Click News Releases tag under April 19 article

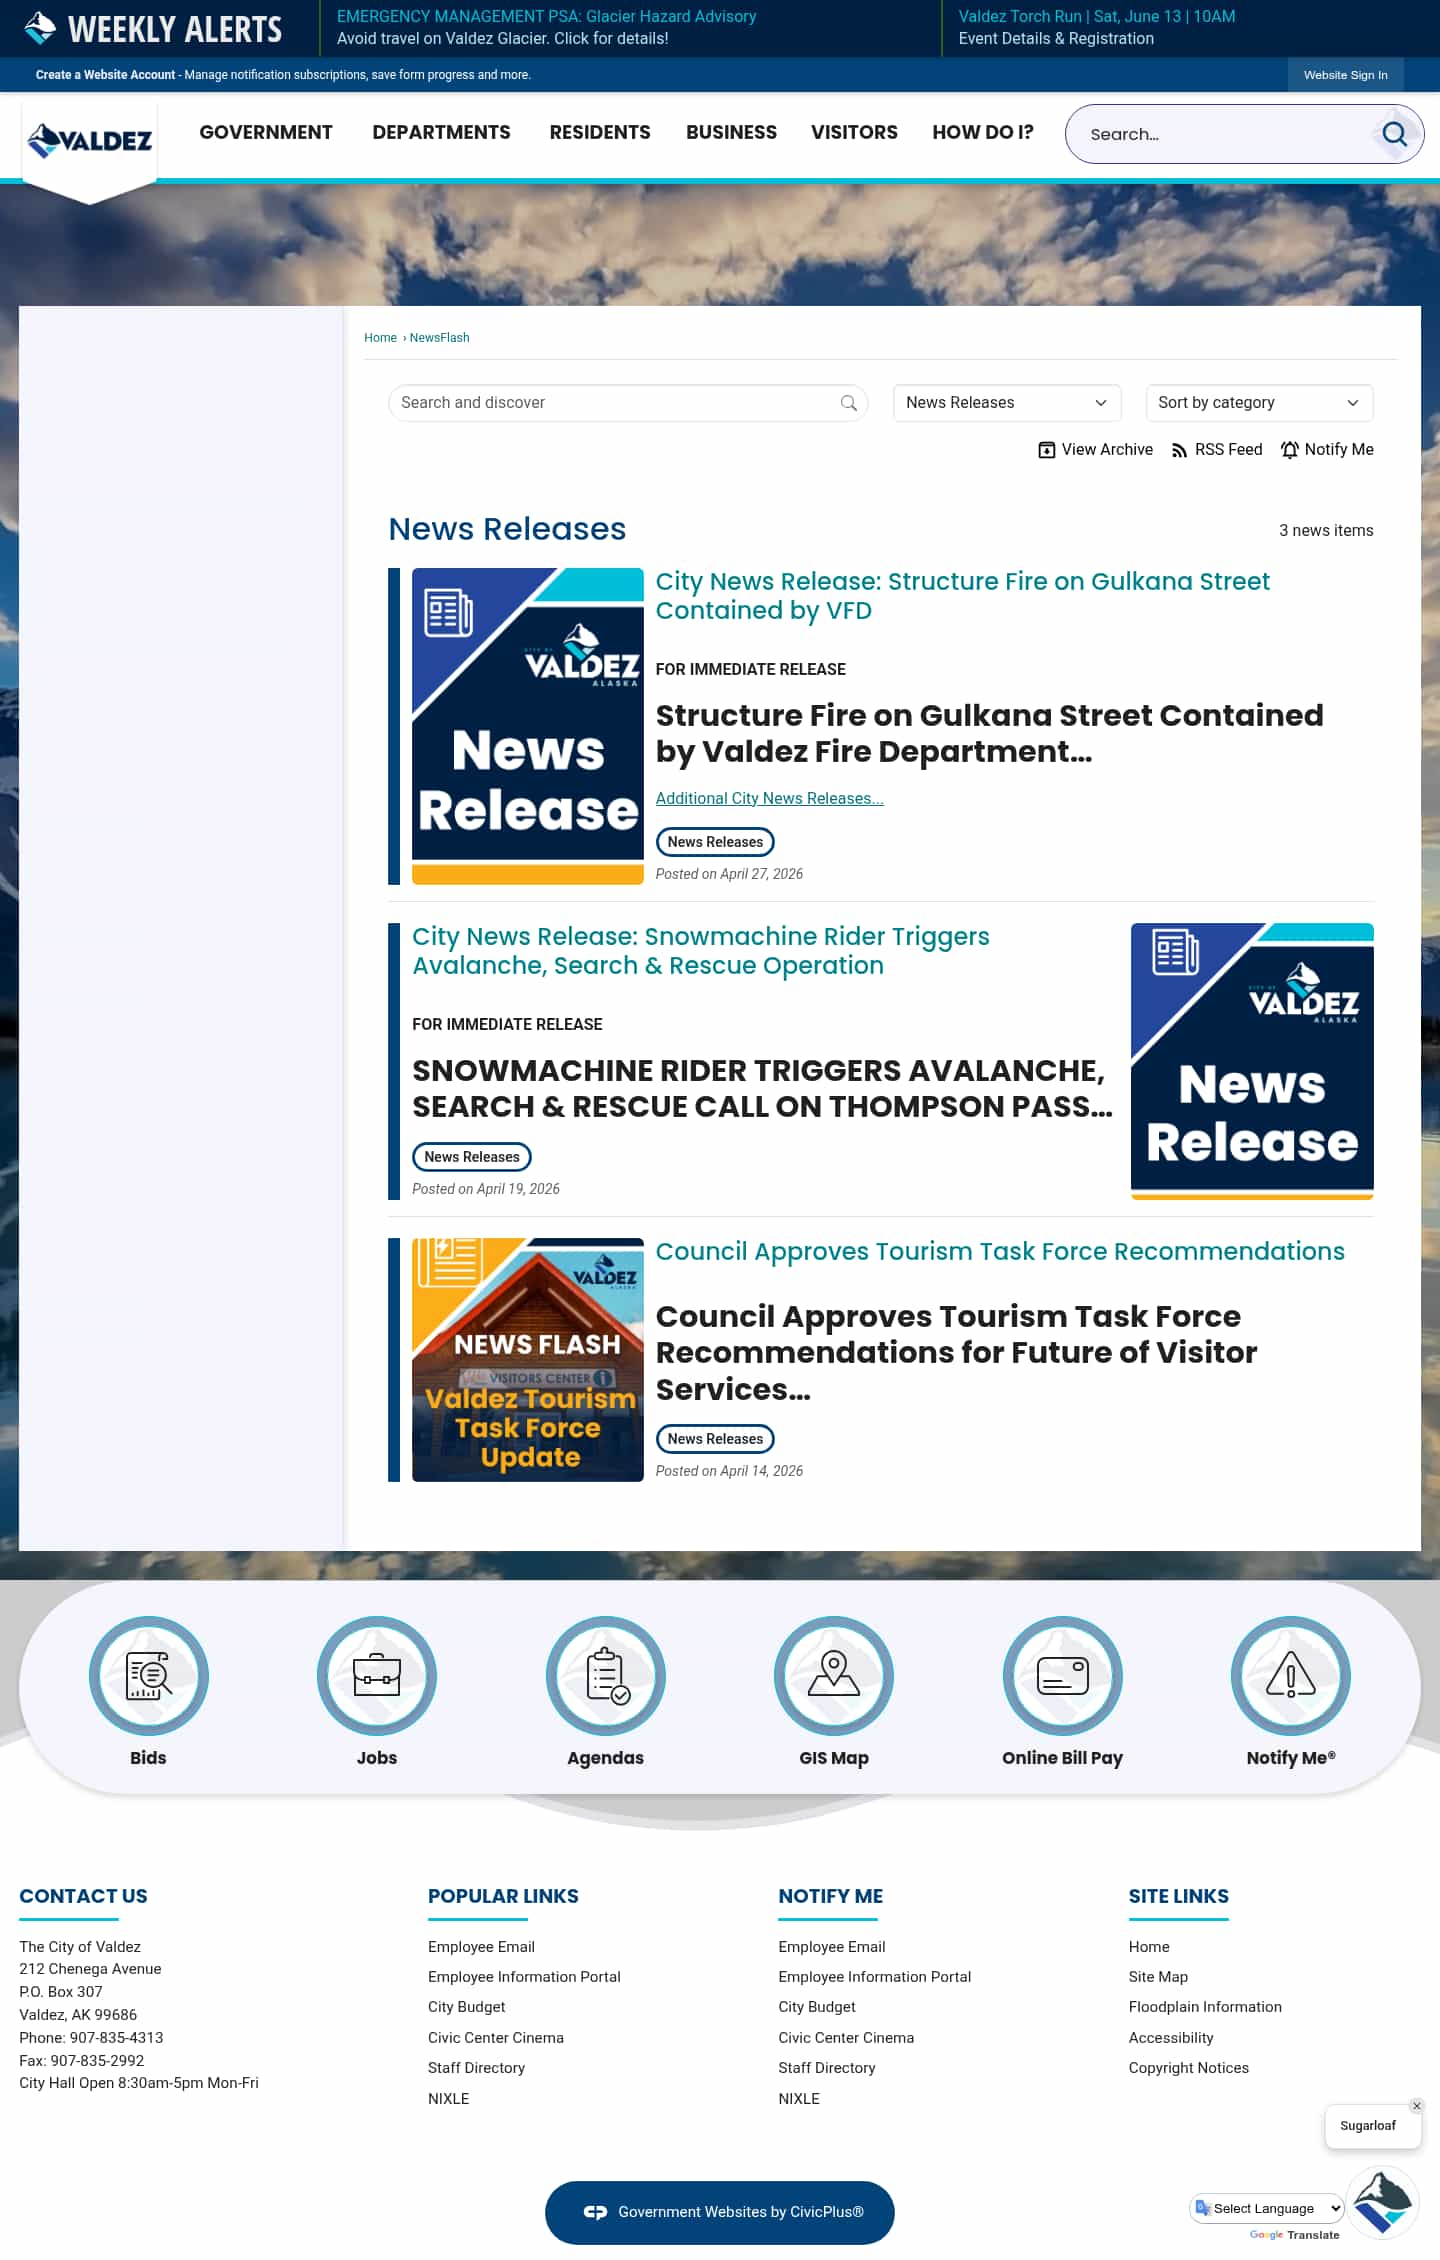tap(471, 1157)
